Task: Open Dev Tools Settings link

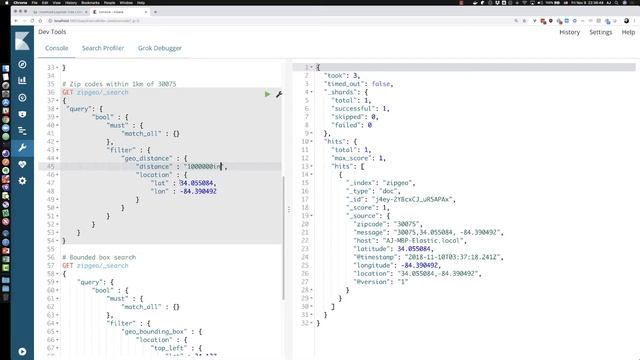Action: click(x=600, y=32)
